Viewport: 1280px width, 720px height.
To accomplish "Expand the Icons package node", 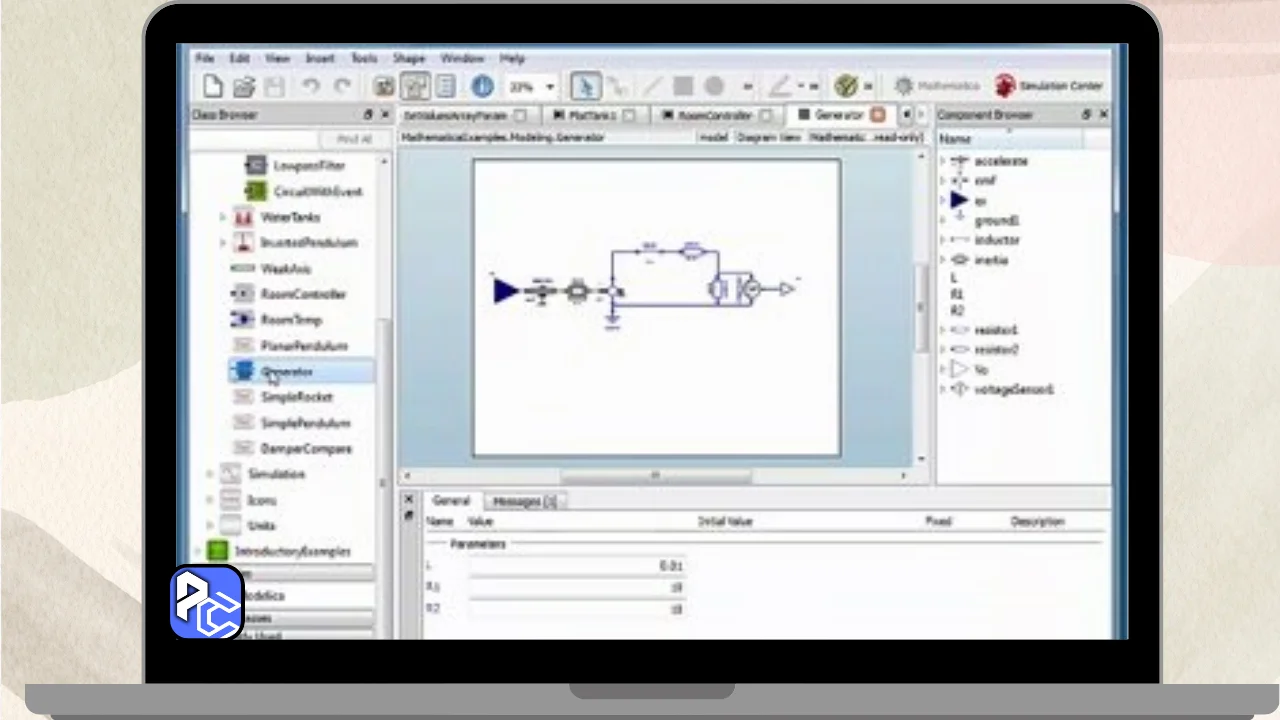I will point(210,500).
